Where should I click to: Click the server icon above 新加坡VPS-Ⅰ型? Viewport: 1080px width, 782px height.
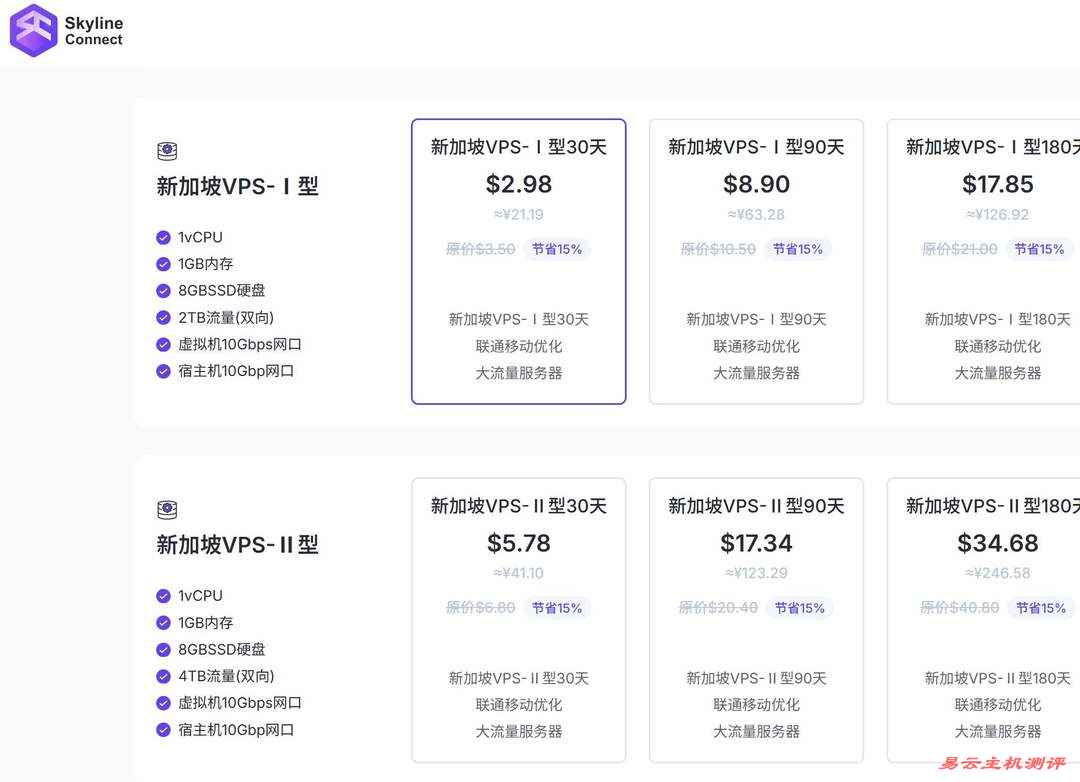(x=166, y=150)
